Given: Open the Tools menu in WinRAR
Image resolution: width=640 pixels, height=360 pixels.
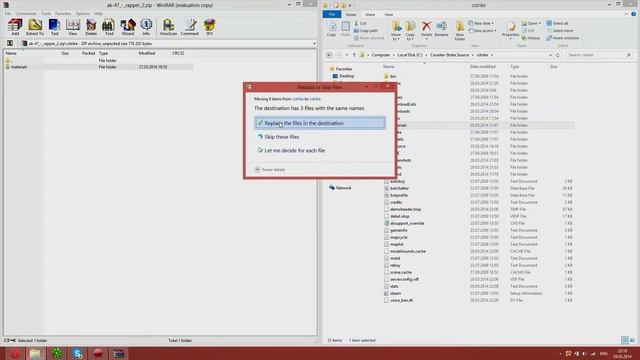Looking at the screenshot, I should click(46, 13).
